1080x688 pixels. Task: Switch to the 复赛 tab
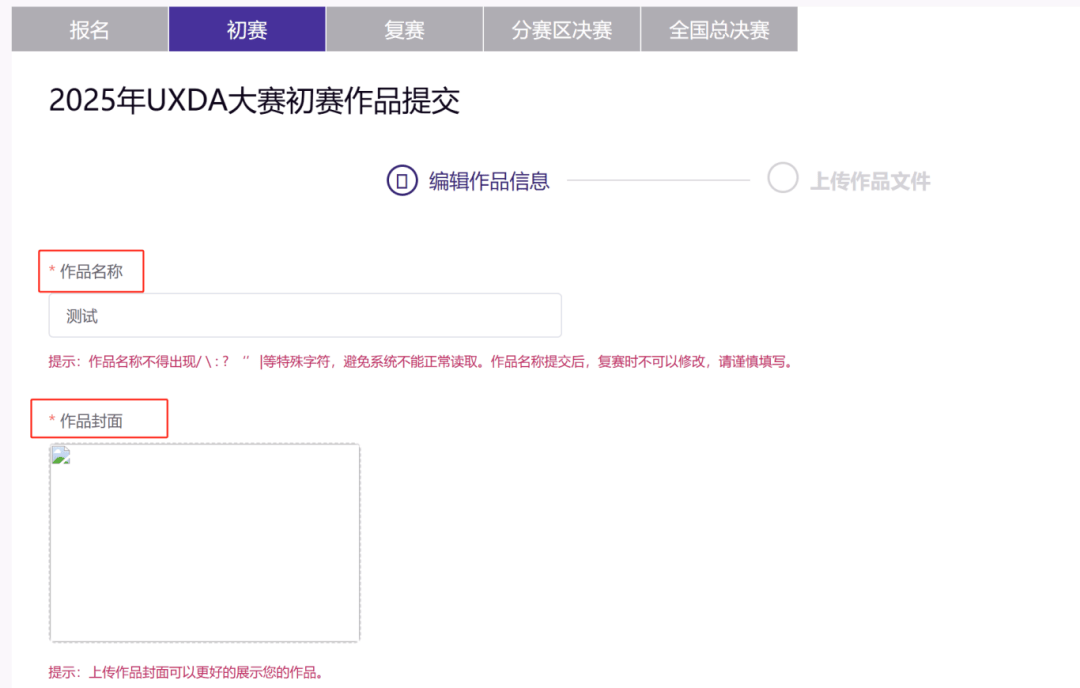tap(404, 30)
